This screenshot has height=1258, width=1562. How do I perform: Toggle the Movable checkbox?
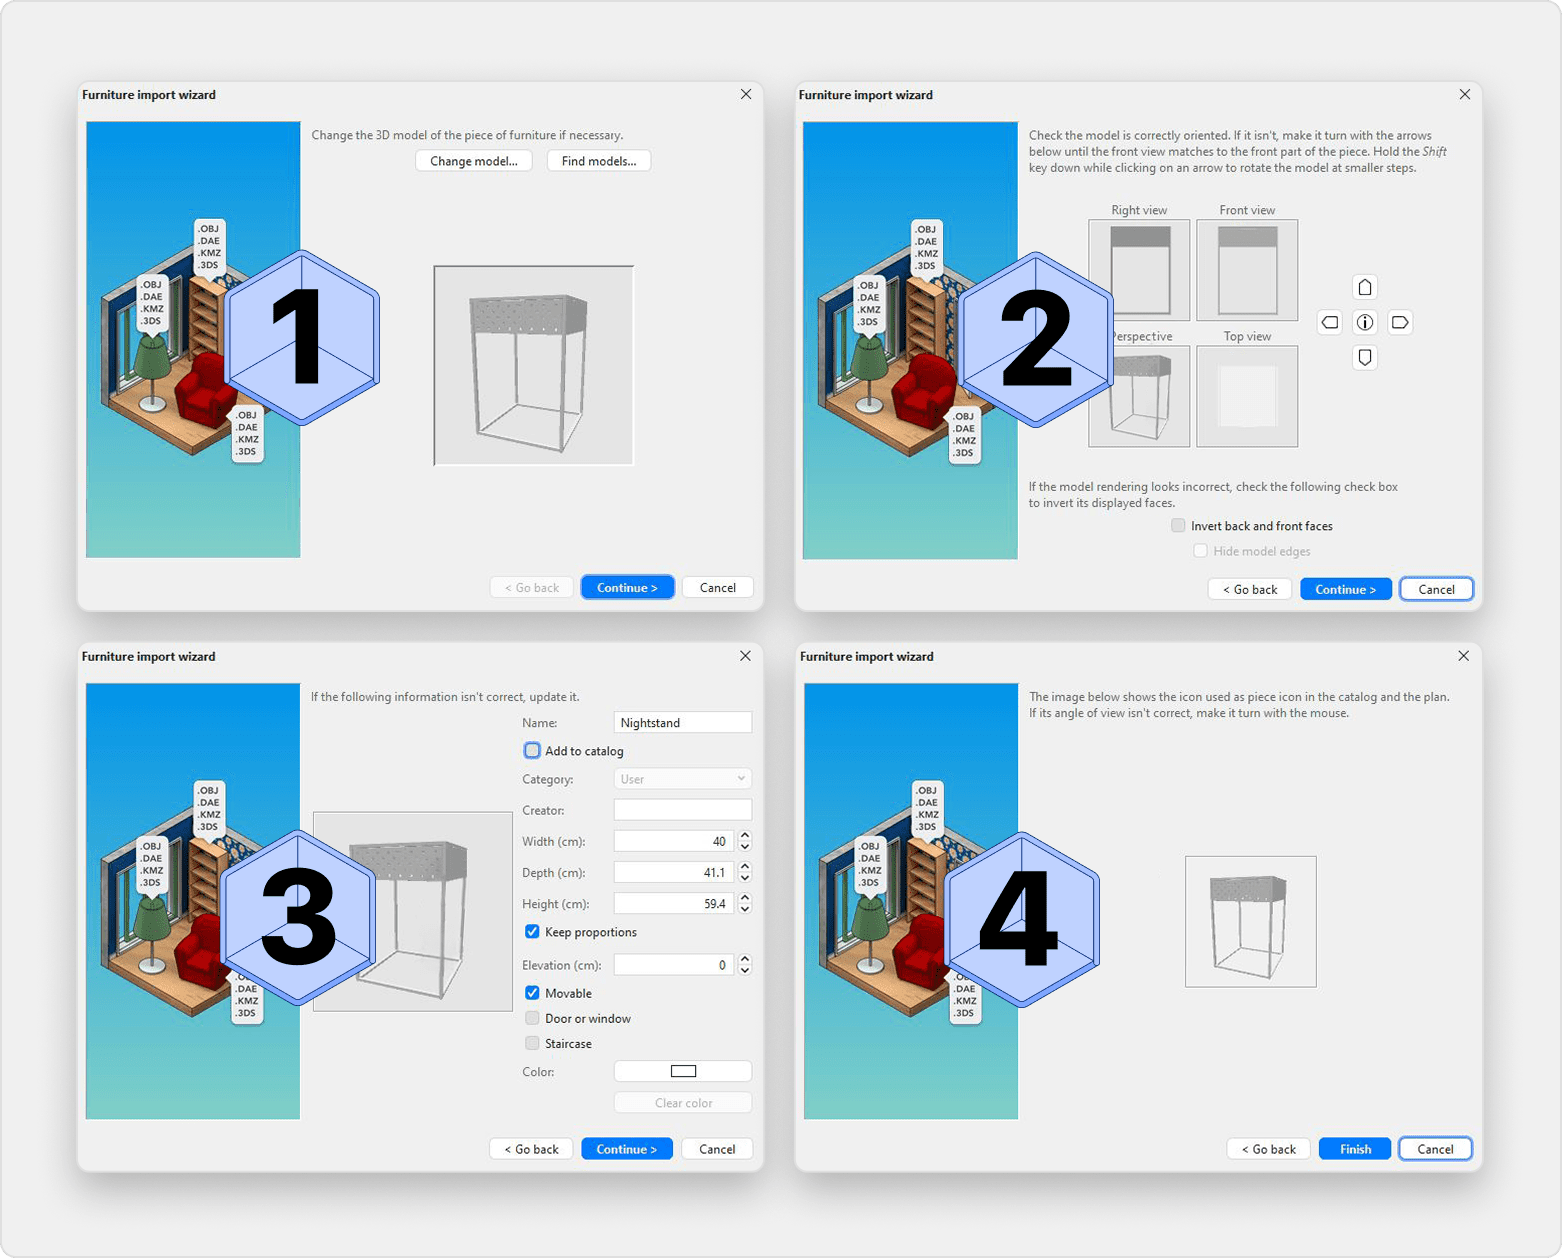pos(532,993)
